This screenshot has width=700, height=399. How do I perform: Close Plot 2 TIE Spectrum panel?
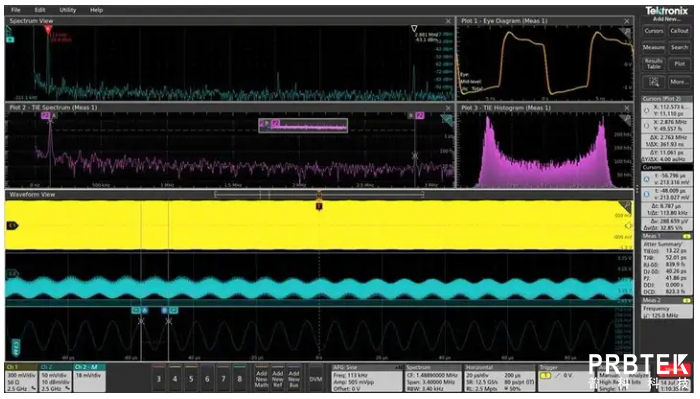point(448,108)
